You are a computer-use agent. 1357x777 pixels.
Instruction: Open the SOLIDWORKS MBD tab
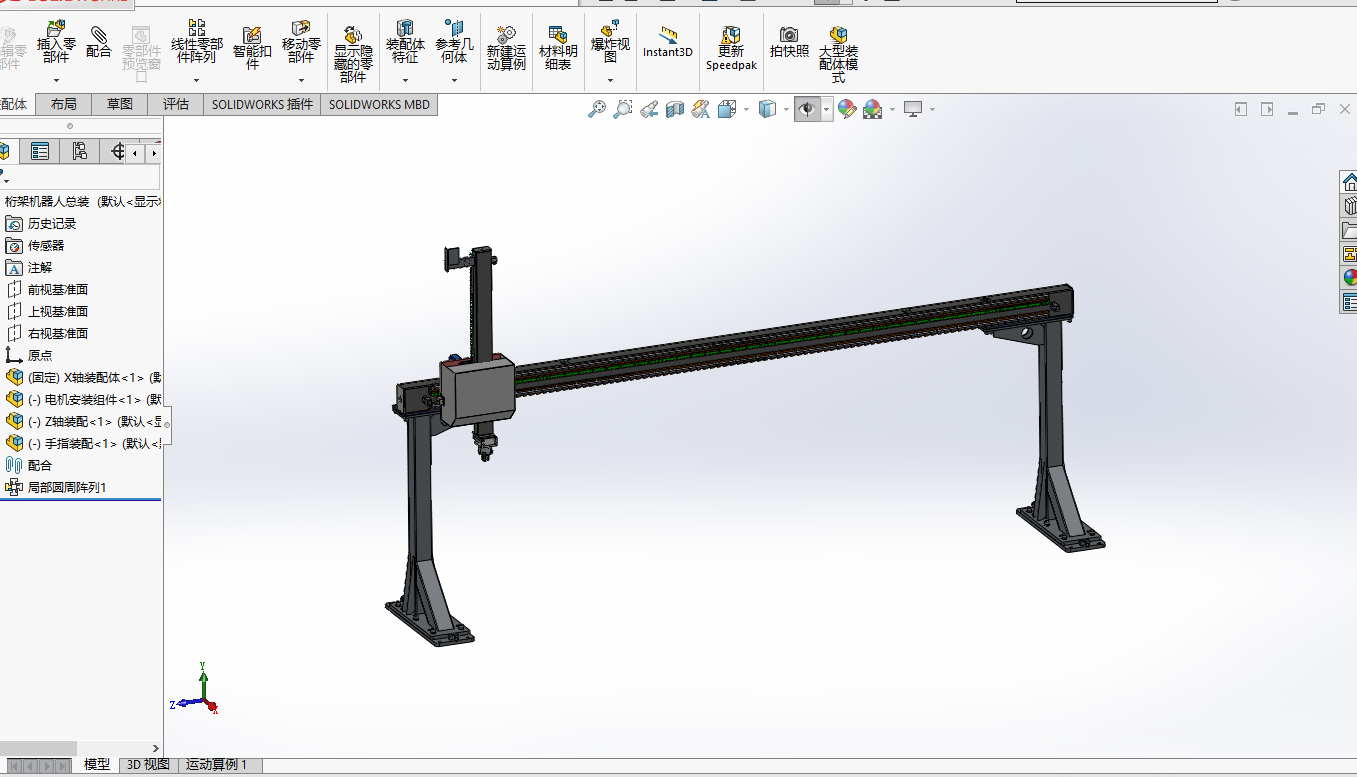tap(379, 104)
